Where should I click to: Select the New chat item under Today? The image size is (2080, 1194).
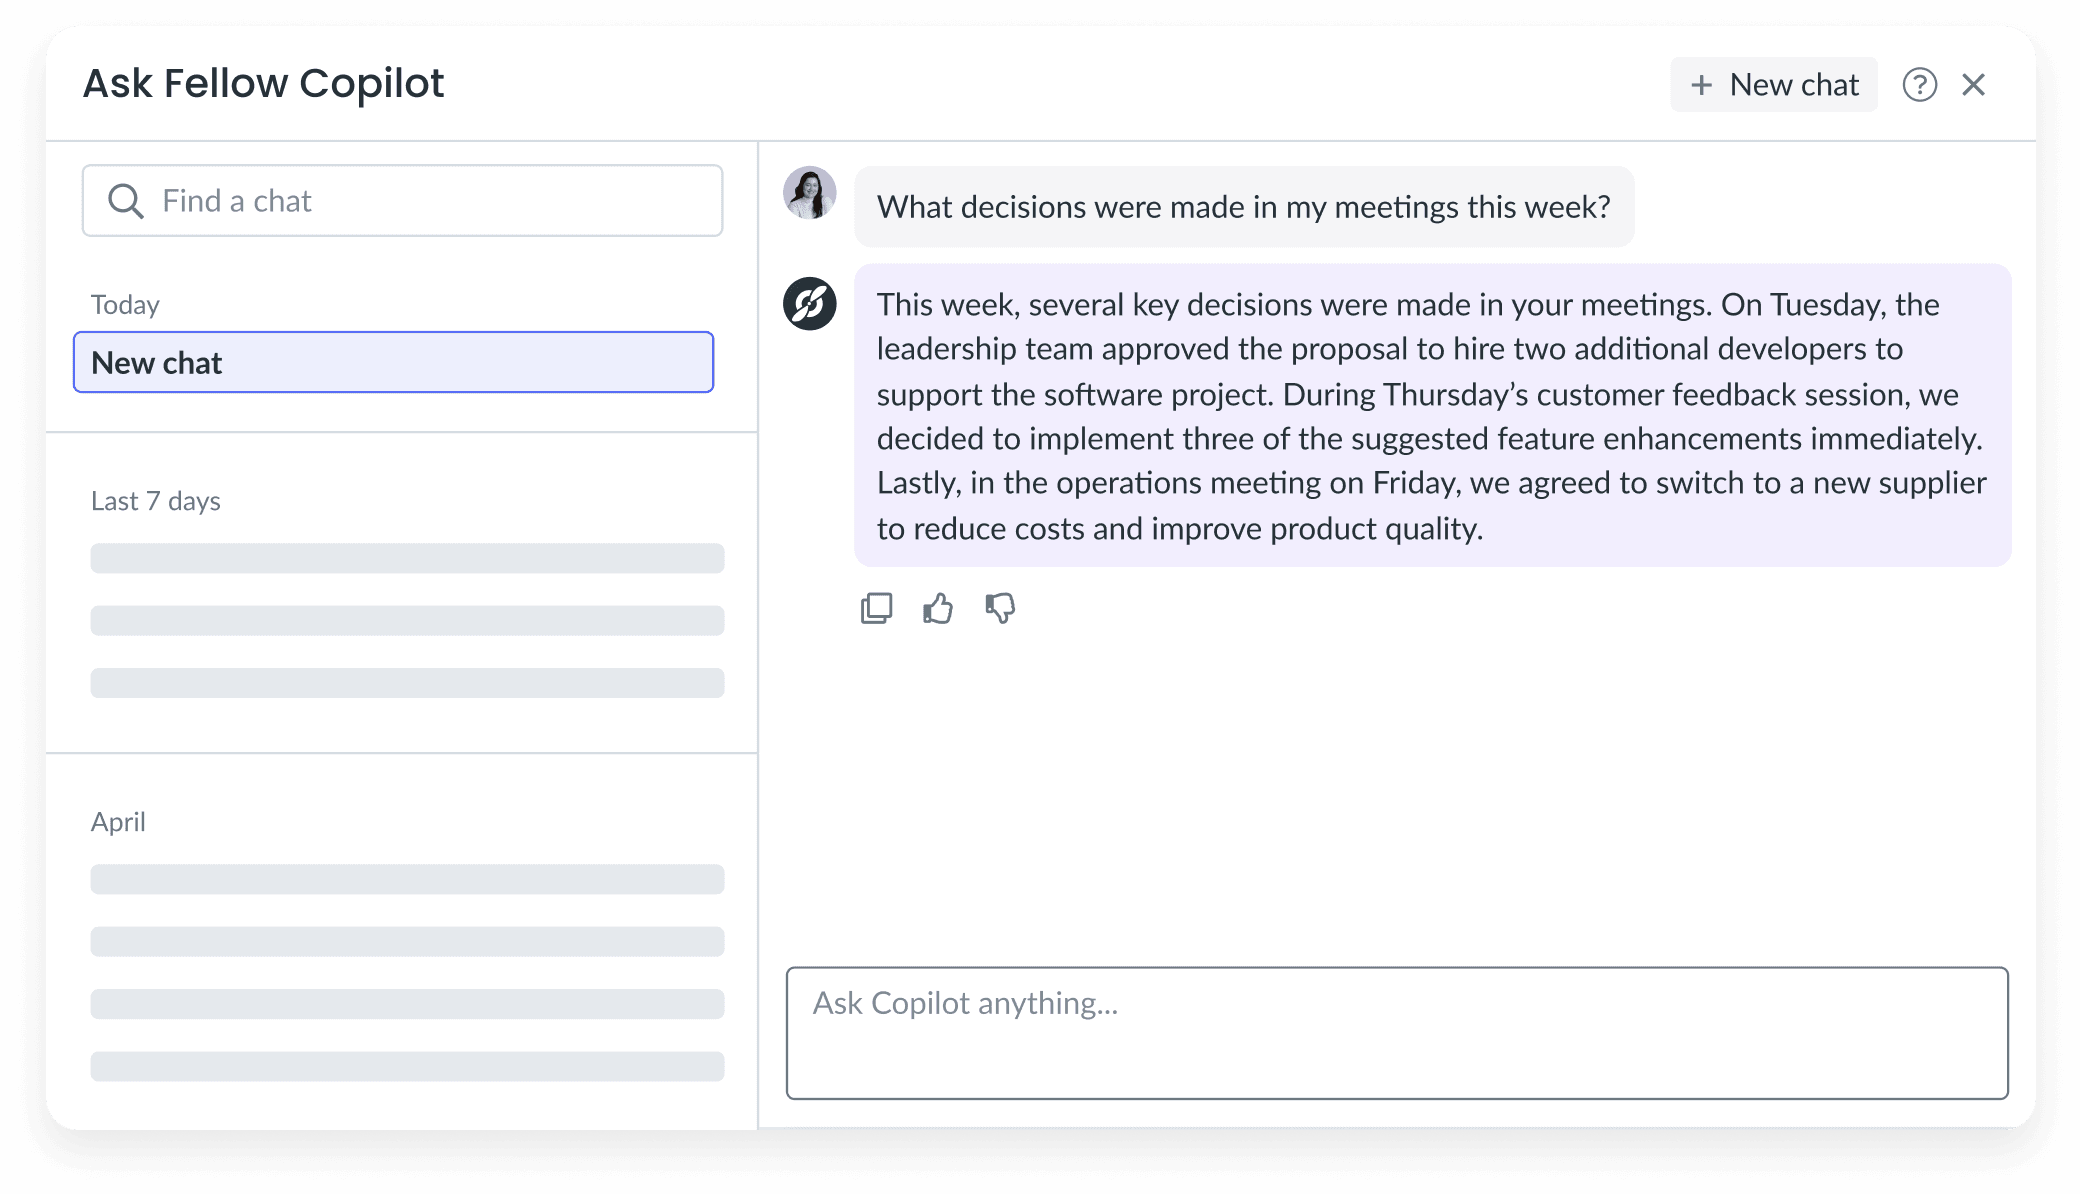pos(393,362)
